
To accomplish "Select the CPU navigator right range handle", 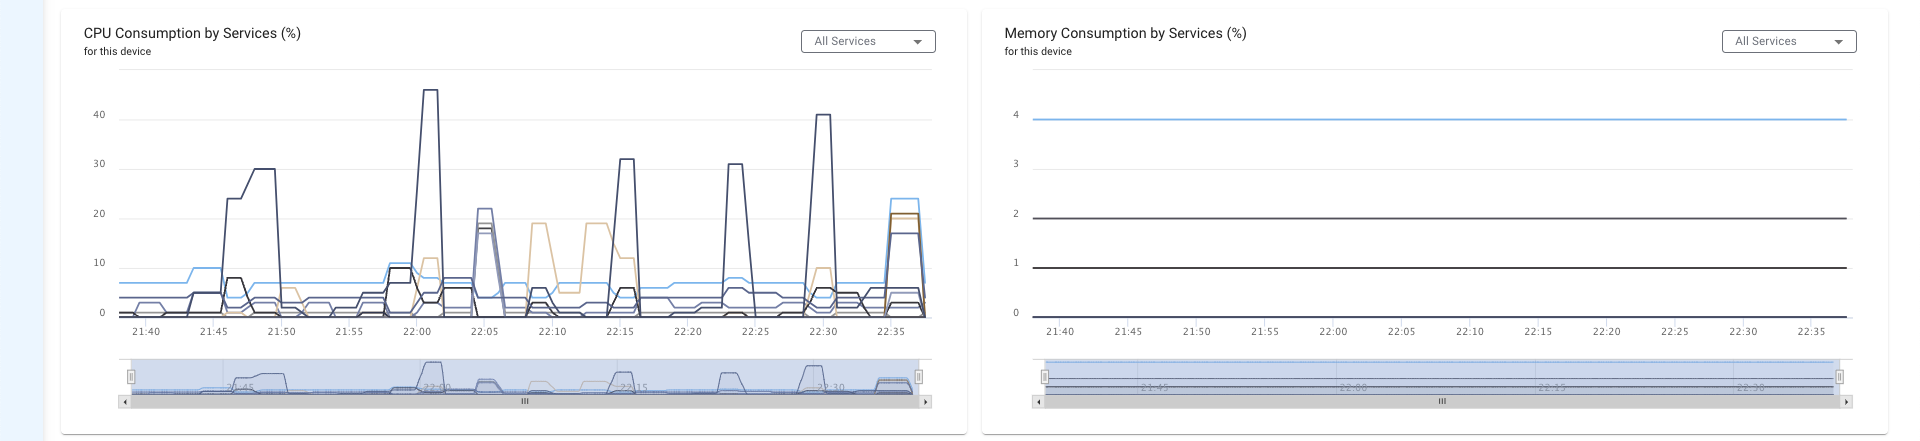I will point(919,377).
